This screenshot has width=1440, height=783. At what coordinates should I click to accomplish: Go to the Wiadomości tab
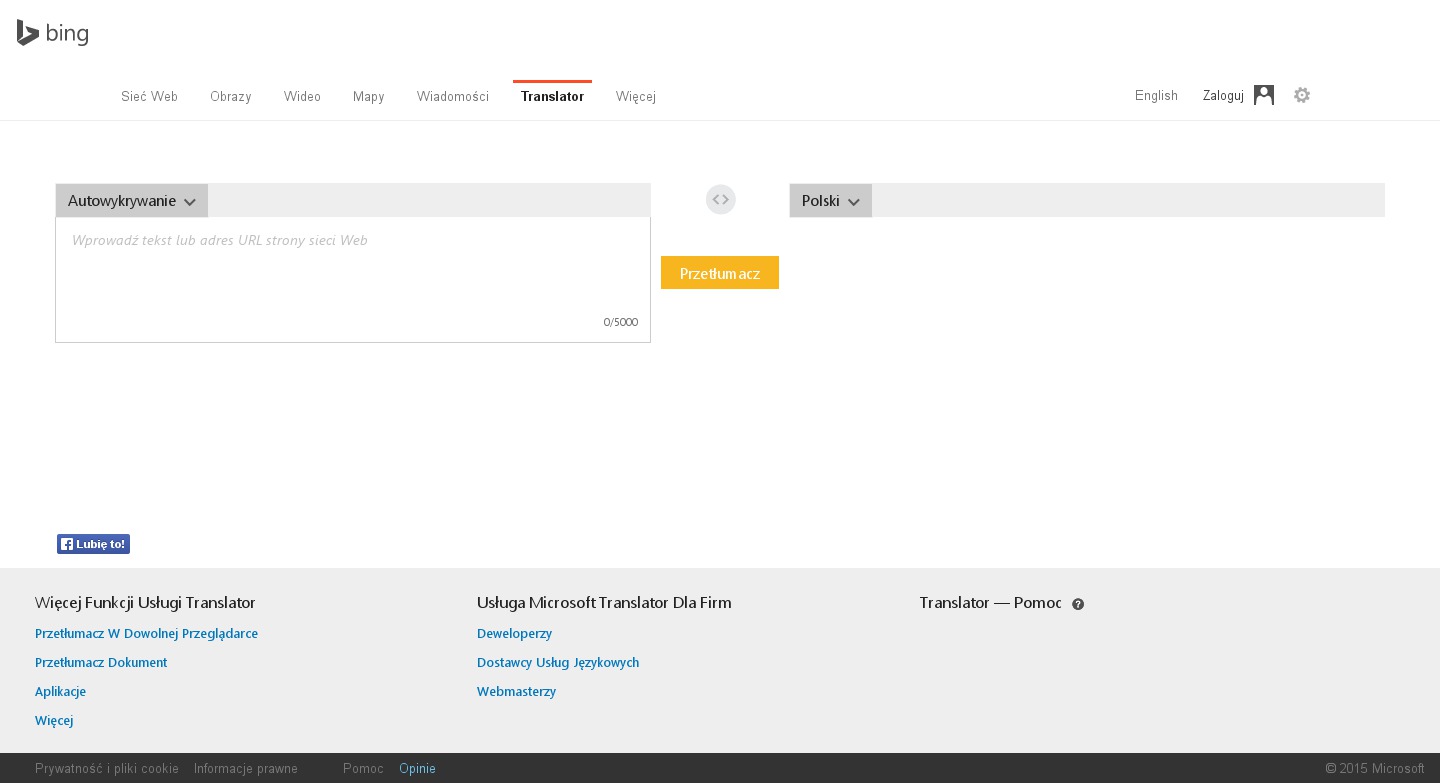(452, 97)
